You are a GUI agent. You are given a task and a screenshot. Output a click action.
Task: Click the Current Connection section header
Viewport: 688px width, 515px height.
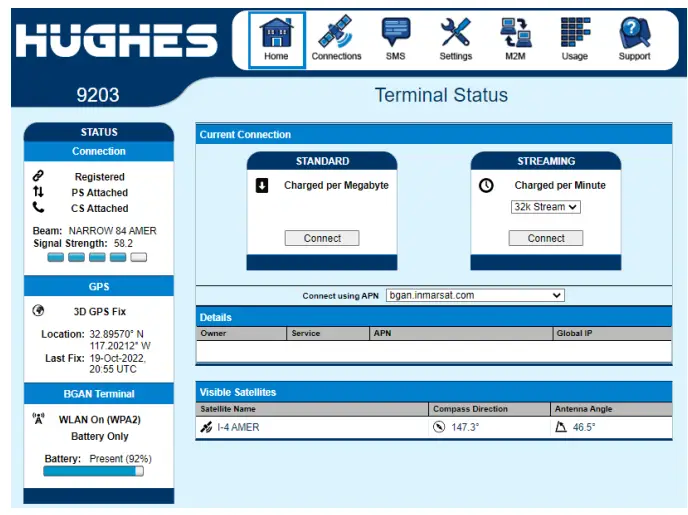click(434, 134)
